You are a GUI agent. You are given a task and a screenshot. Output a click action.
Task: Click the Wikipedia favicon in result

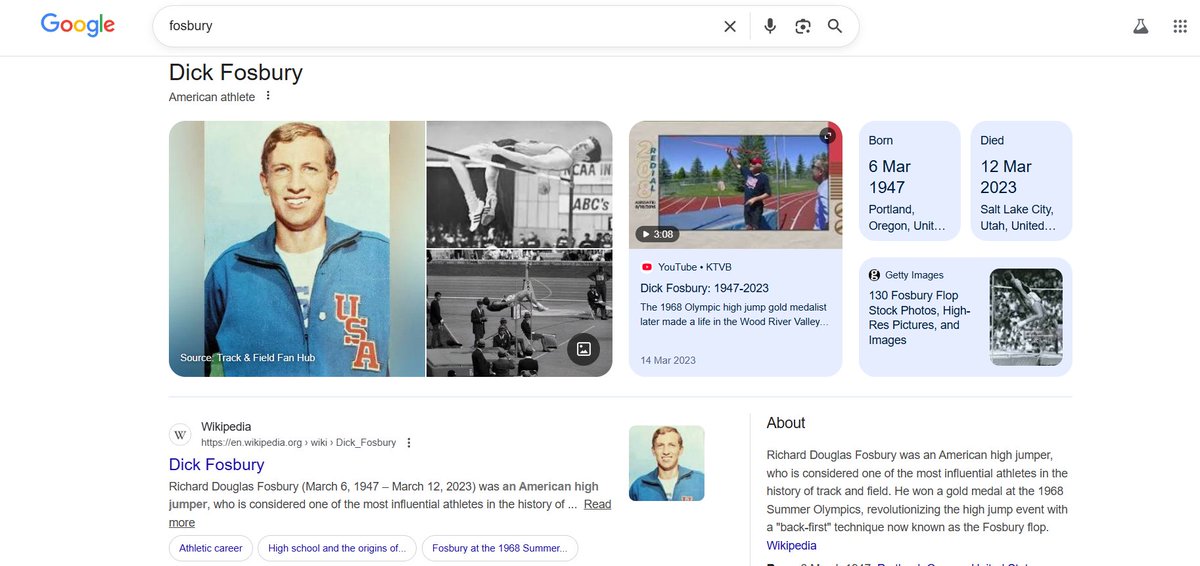(181, 434)
